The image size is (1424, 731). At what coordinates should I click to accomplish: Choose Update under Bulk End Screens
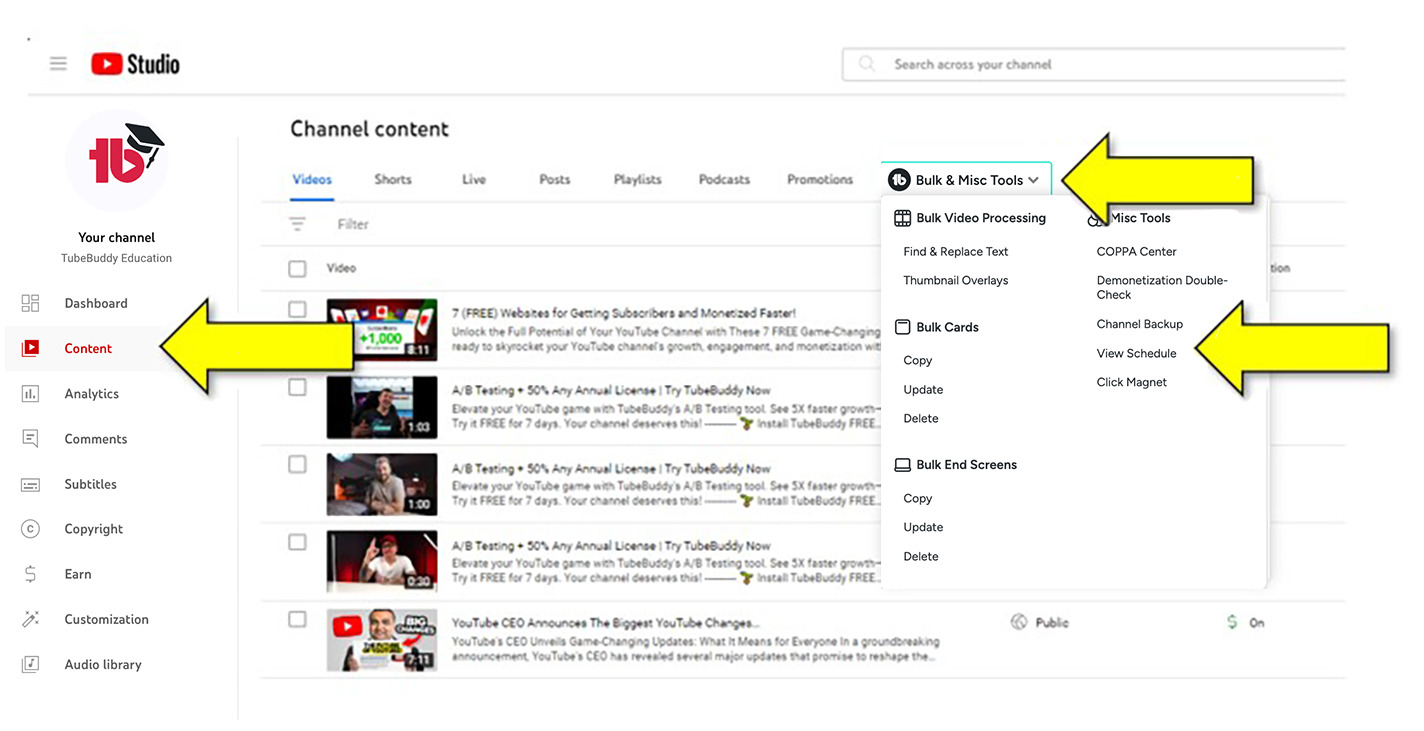coord(923,528)
